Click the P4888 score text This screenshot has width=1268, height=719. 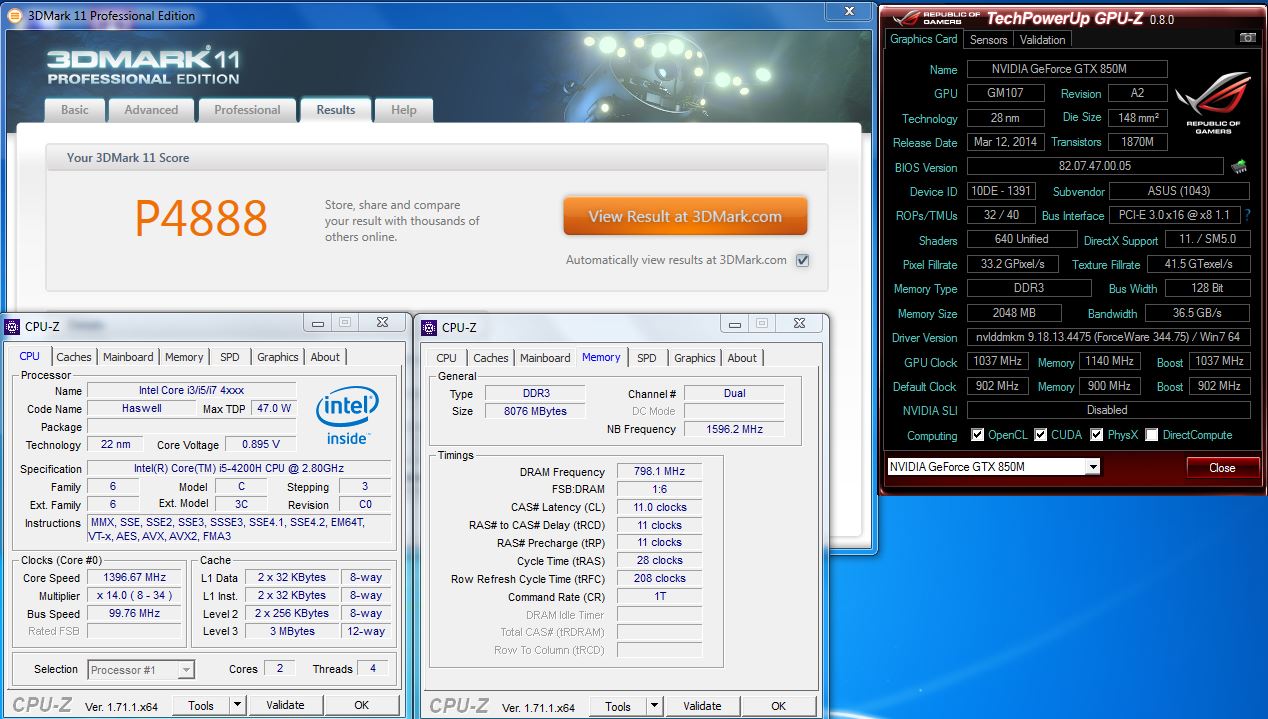coord(201,218)
